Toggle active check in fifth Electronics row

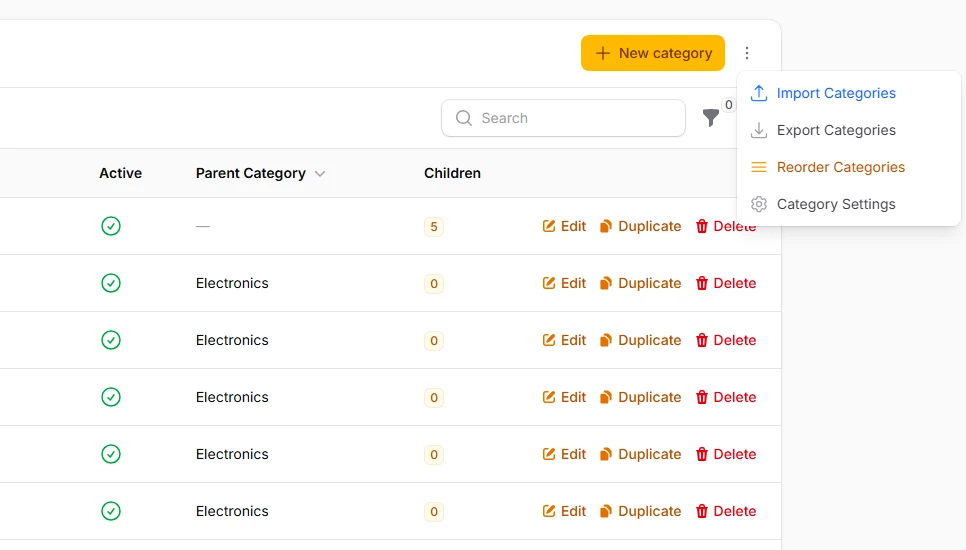point(111,511)
